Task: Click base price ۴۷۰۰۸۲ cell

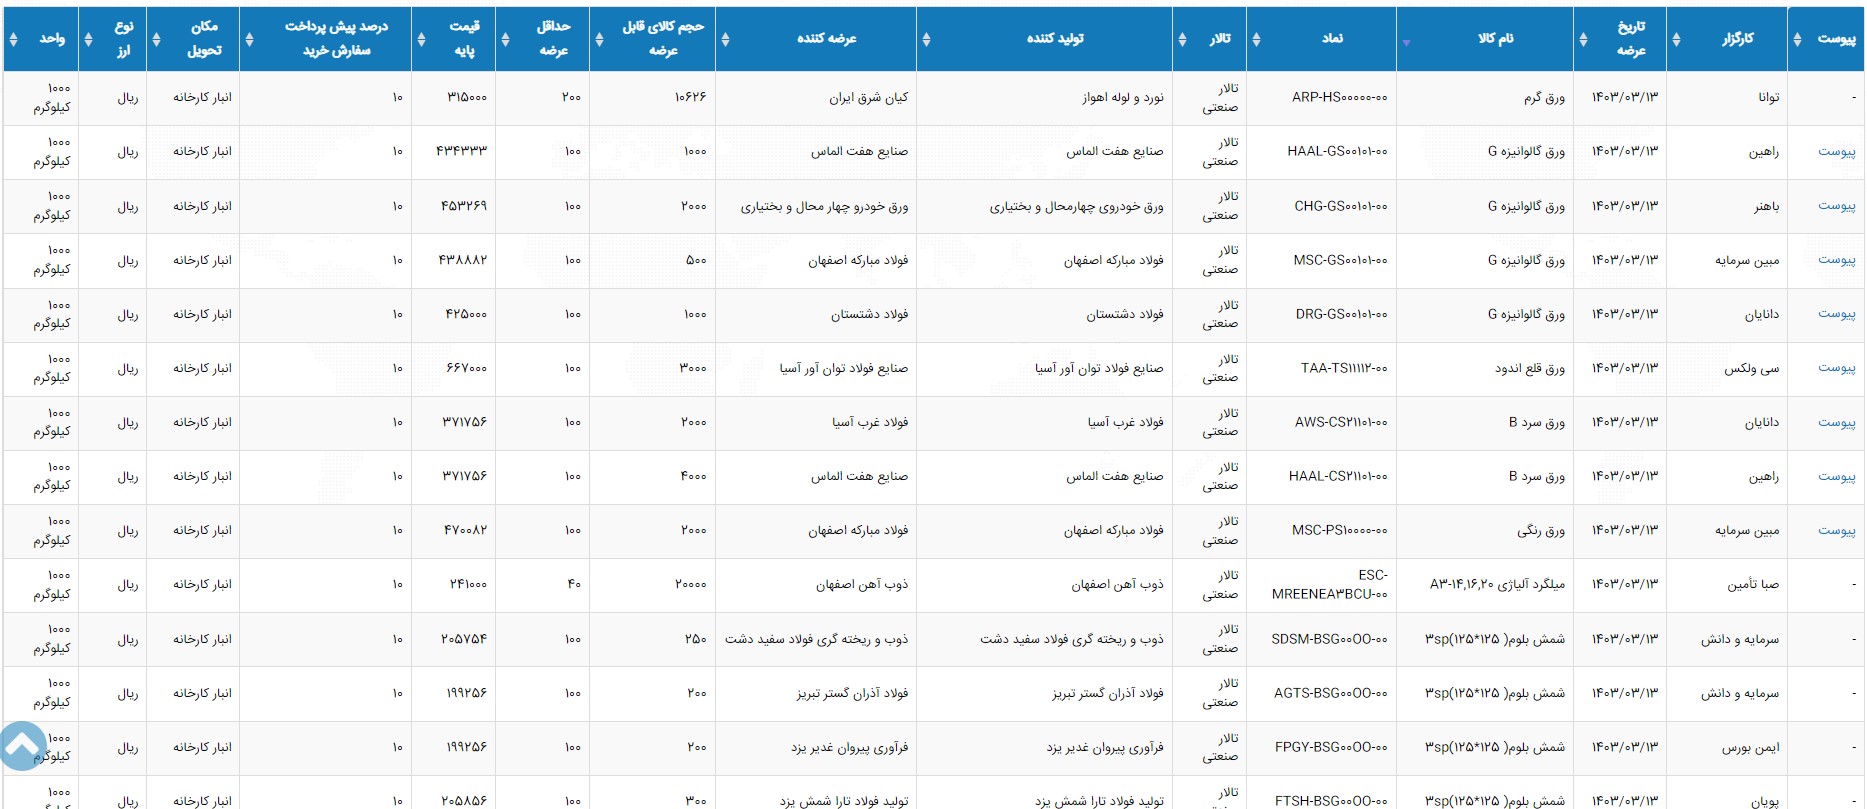Action: pyautogui.click(x=465, y=530)
